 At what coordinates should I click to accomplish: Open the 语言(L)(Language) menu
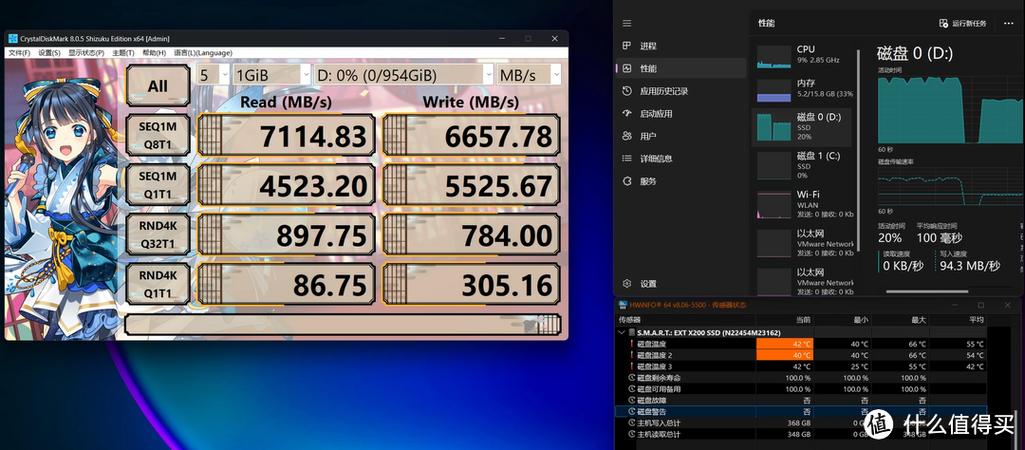coord(203,53)
